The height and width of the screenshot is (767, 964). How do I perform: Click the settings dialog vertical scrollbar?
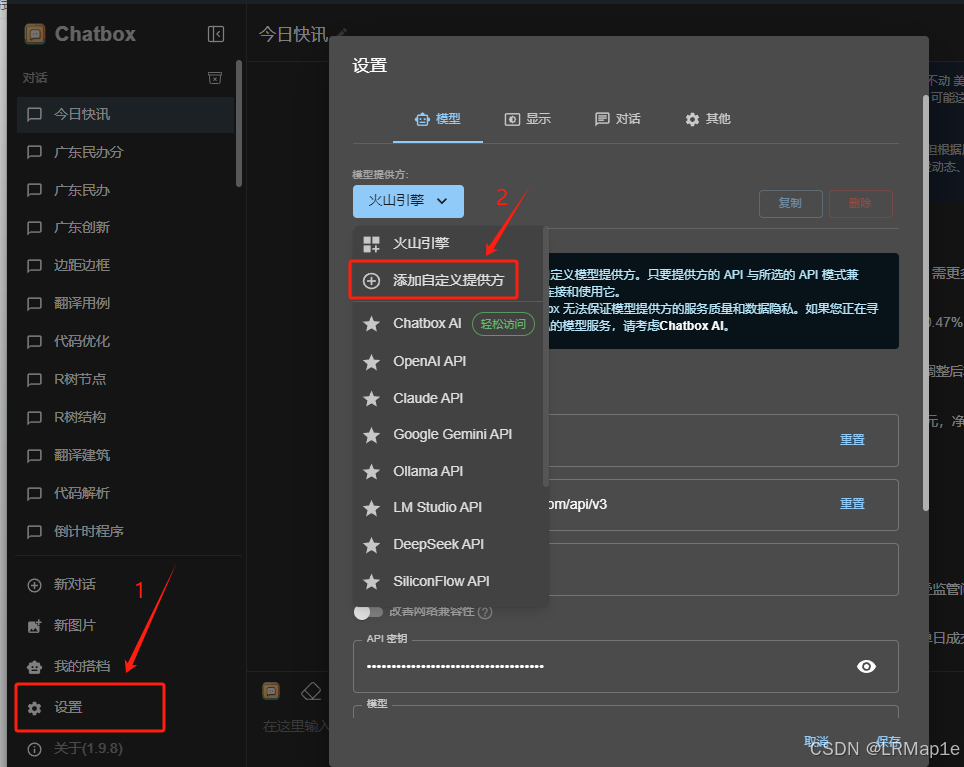pyautogui.click(x=925, y=302)
